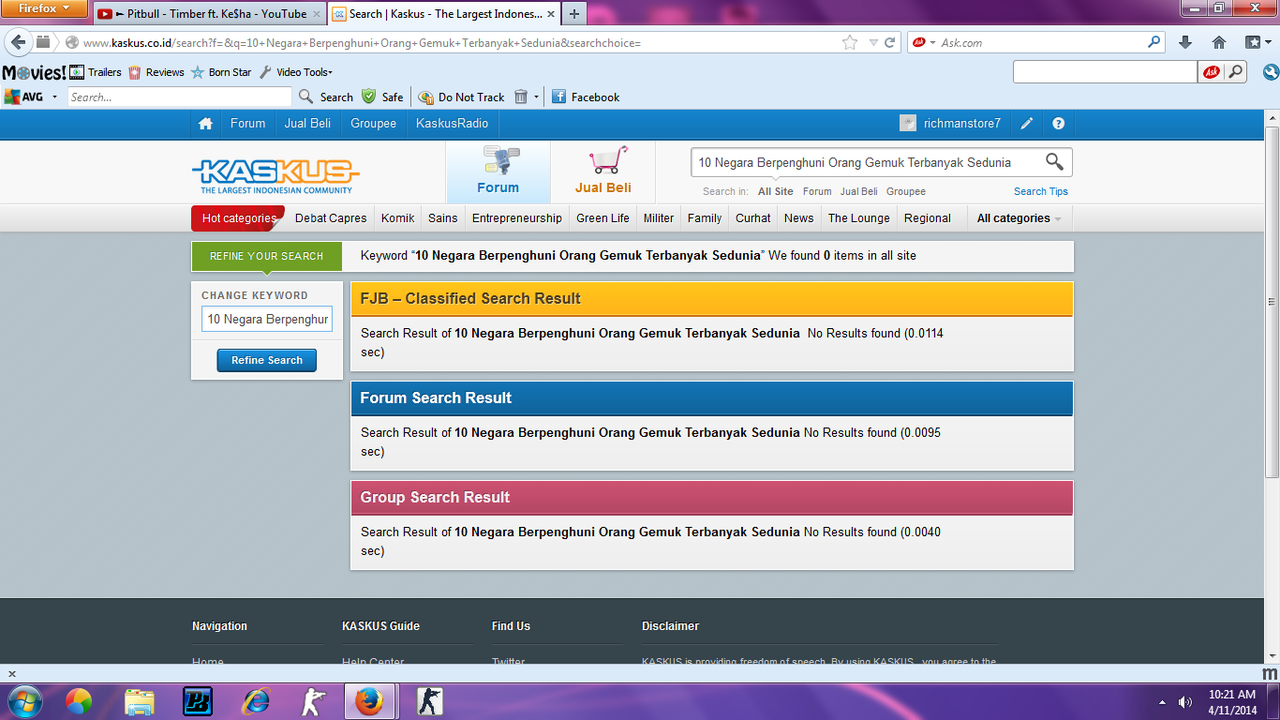
Task: Bookmark this page with the star icon
Action: coord(850,42)
